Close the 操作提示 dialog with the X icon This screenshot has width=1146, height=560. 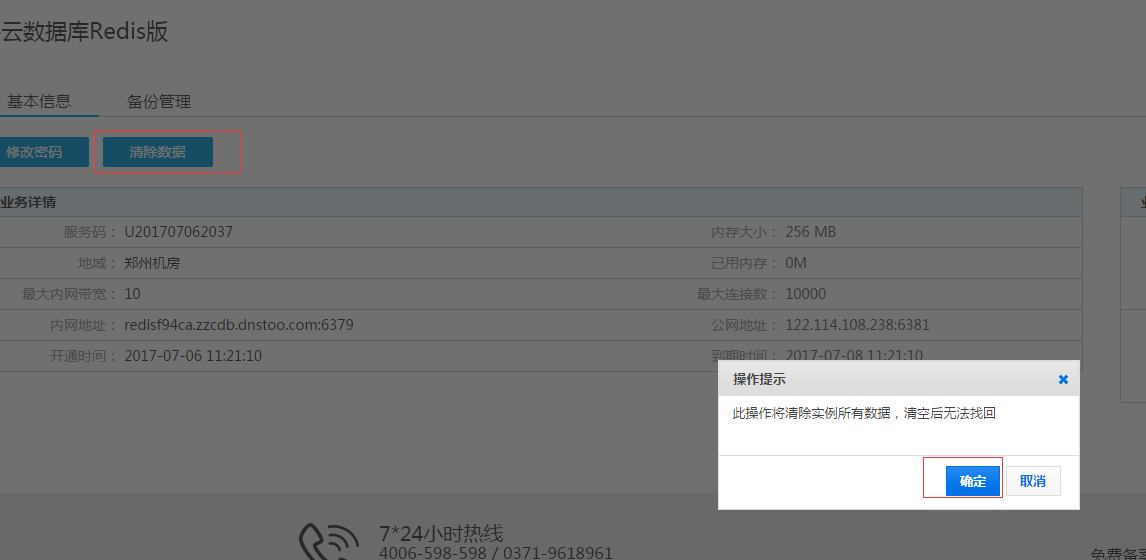tap(1063, 380)
